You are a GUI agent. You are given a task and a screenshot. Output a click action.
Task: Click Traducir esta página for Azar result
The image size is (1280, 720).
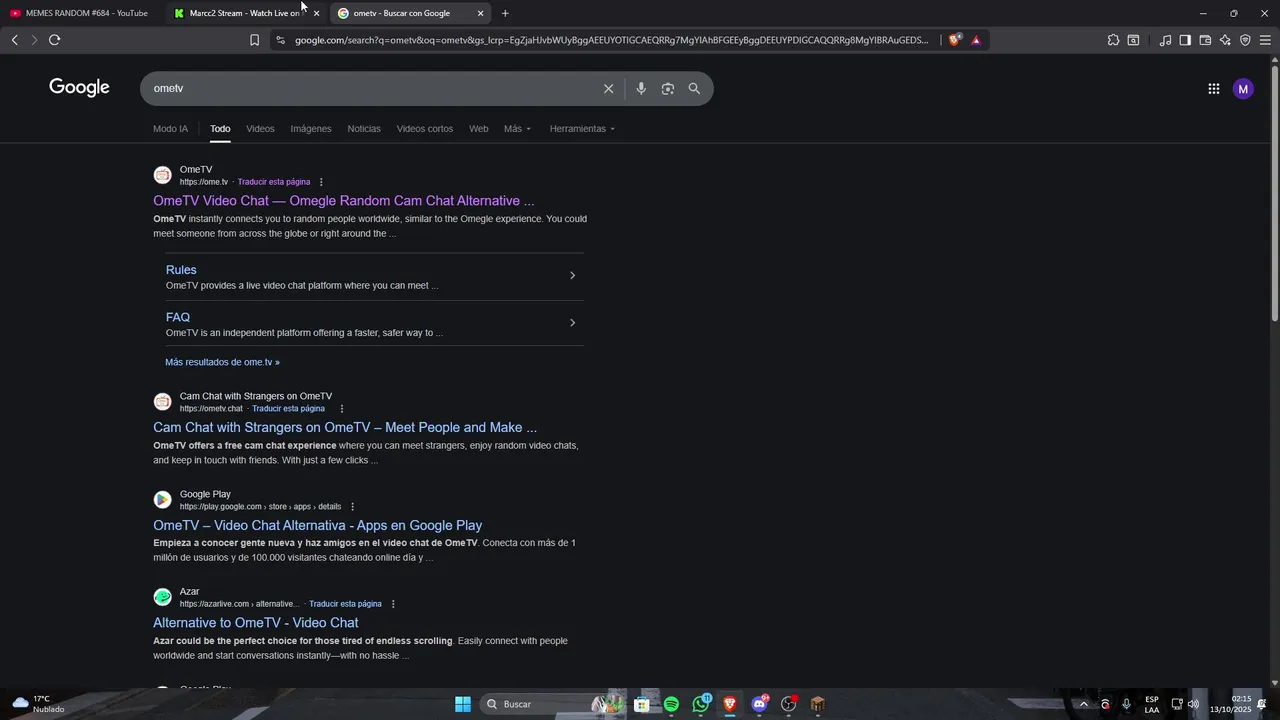(345, 604)
